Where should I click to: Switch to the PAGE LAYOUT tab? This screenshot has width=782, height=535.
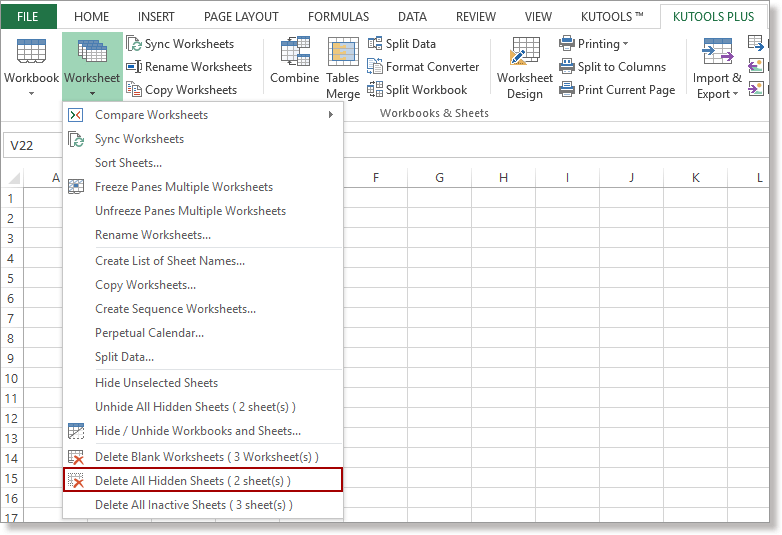coord(241,17)
